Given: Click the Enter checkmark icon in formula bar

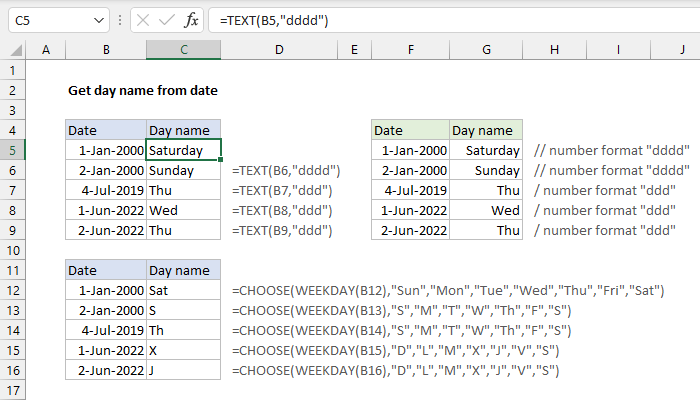Looking at the screenshot, I should coord(165,19).
